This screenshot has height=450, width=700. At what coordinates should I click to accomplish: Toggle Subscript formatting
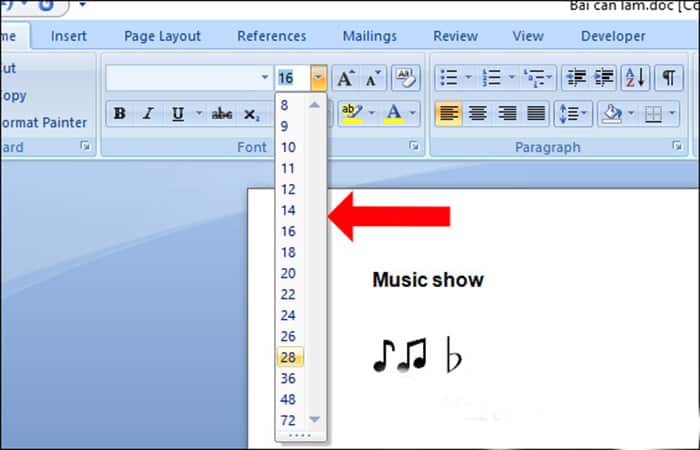(x=251, y=114)
